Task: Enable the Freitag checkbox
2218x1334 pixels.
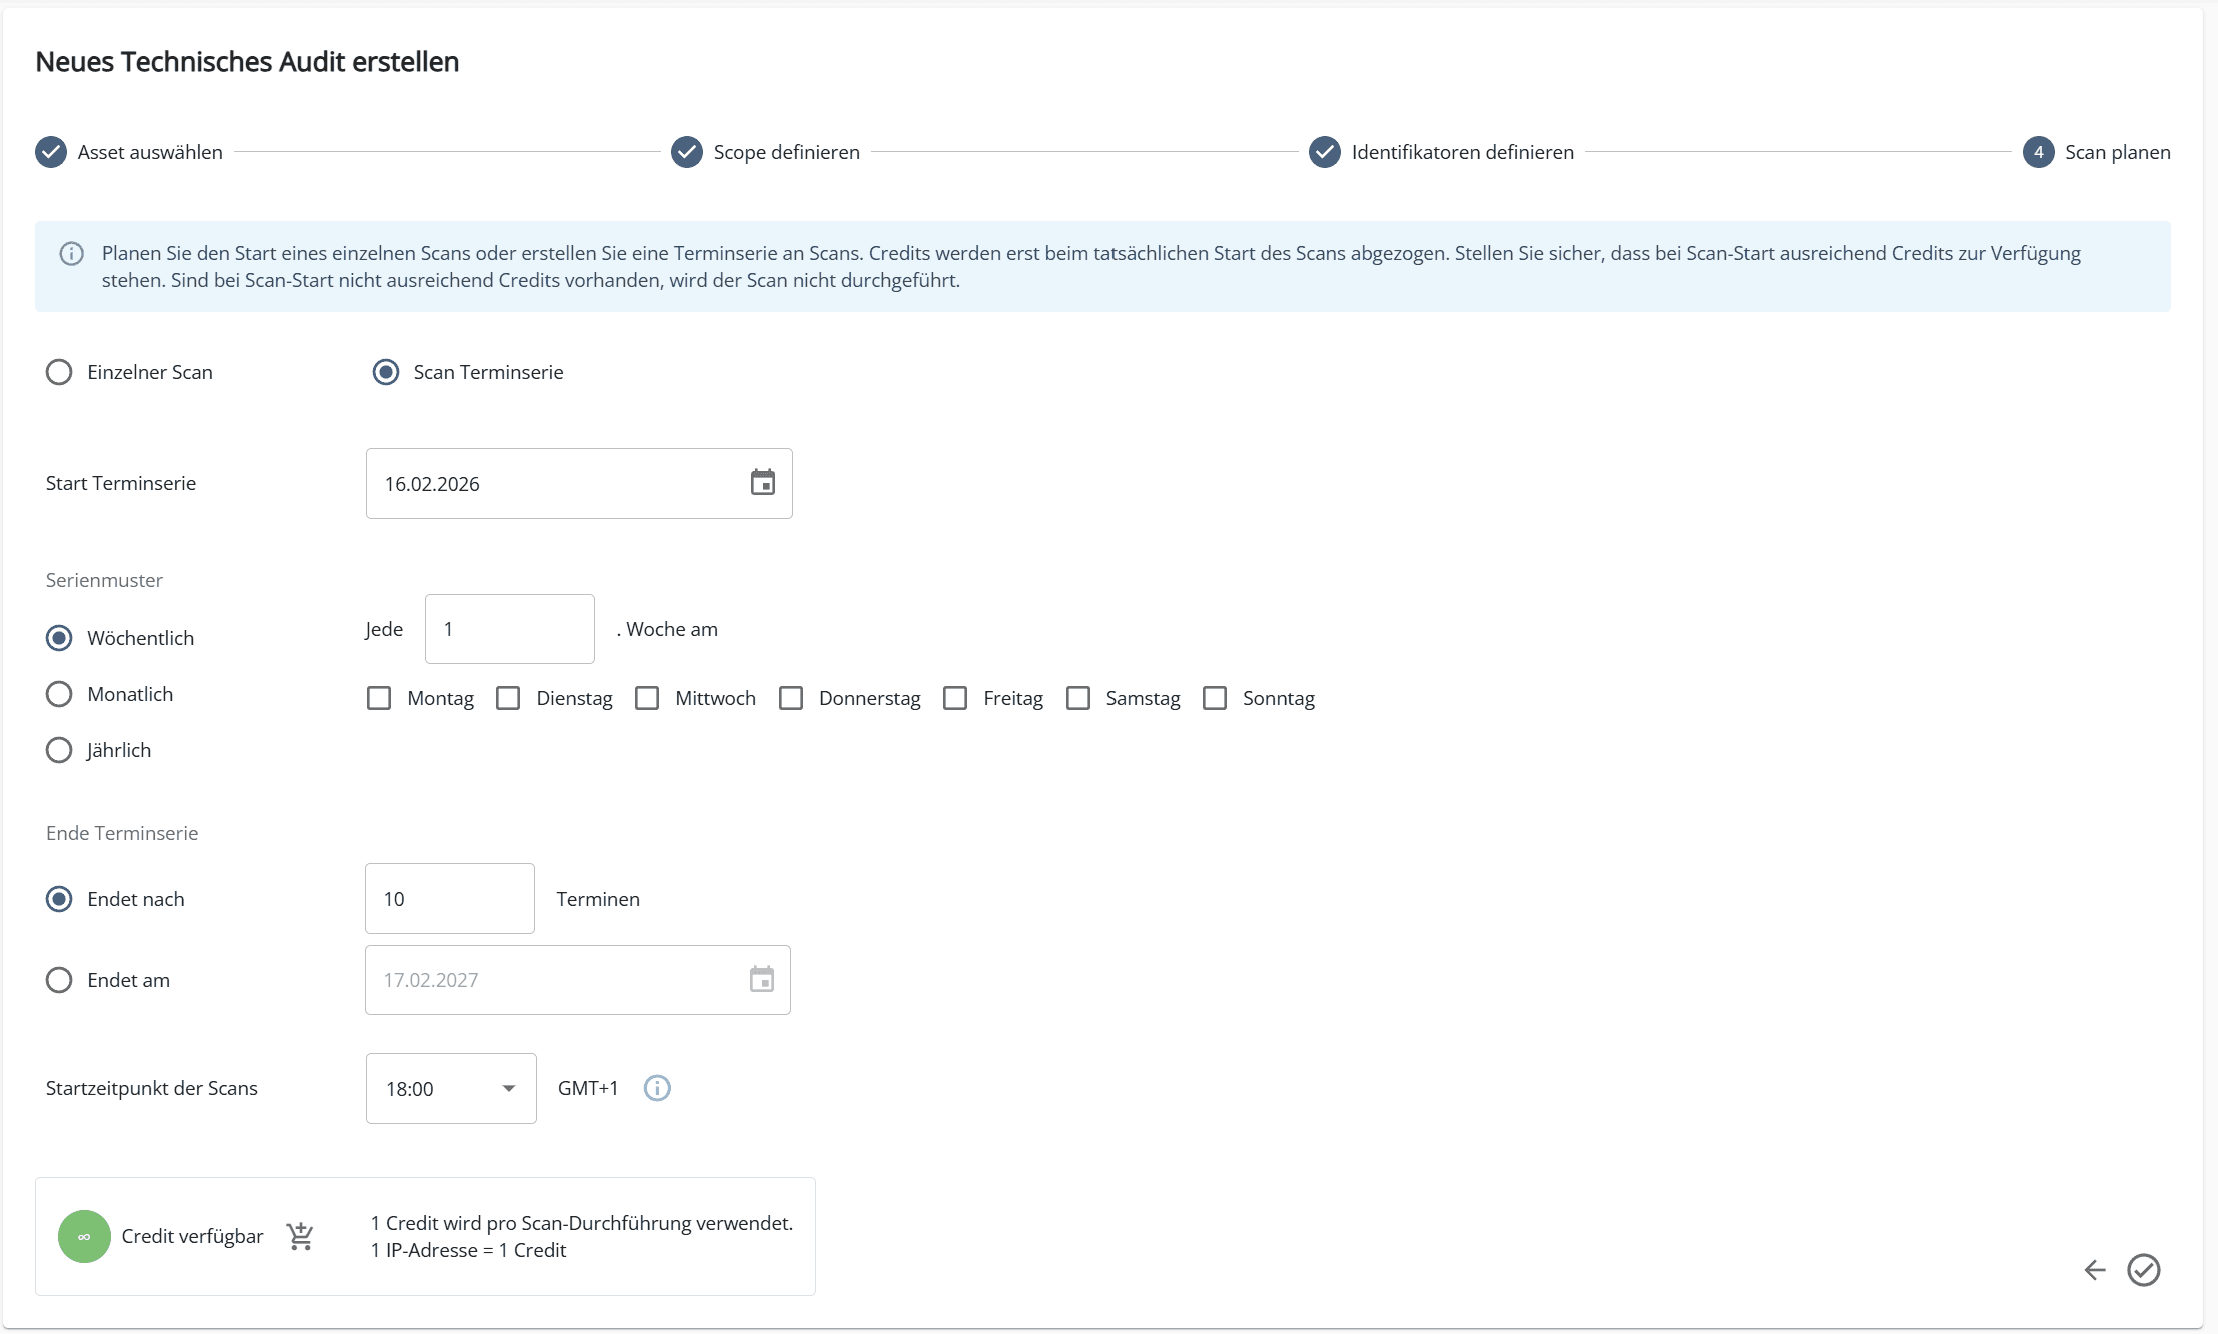Action: (956, 698)
